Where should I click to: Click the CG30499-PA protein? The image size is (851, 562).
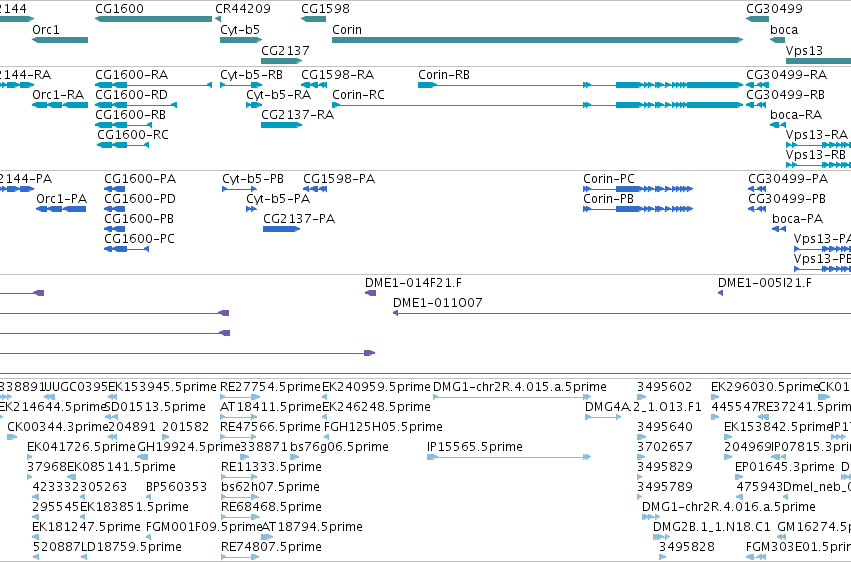click(757, 189)
